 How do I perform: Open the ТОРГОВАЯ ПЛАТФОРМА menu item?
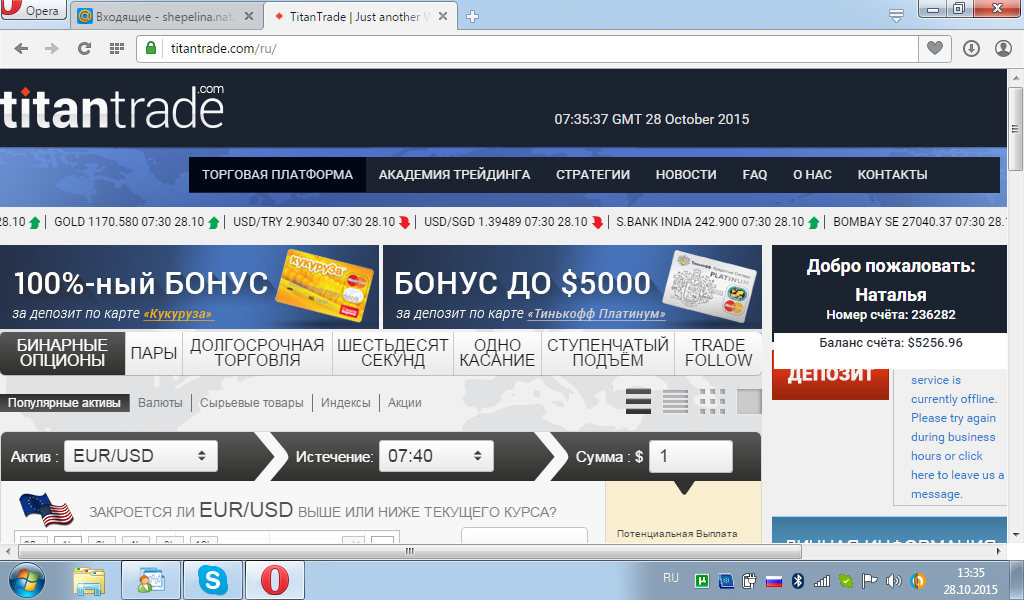277,174
